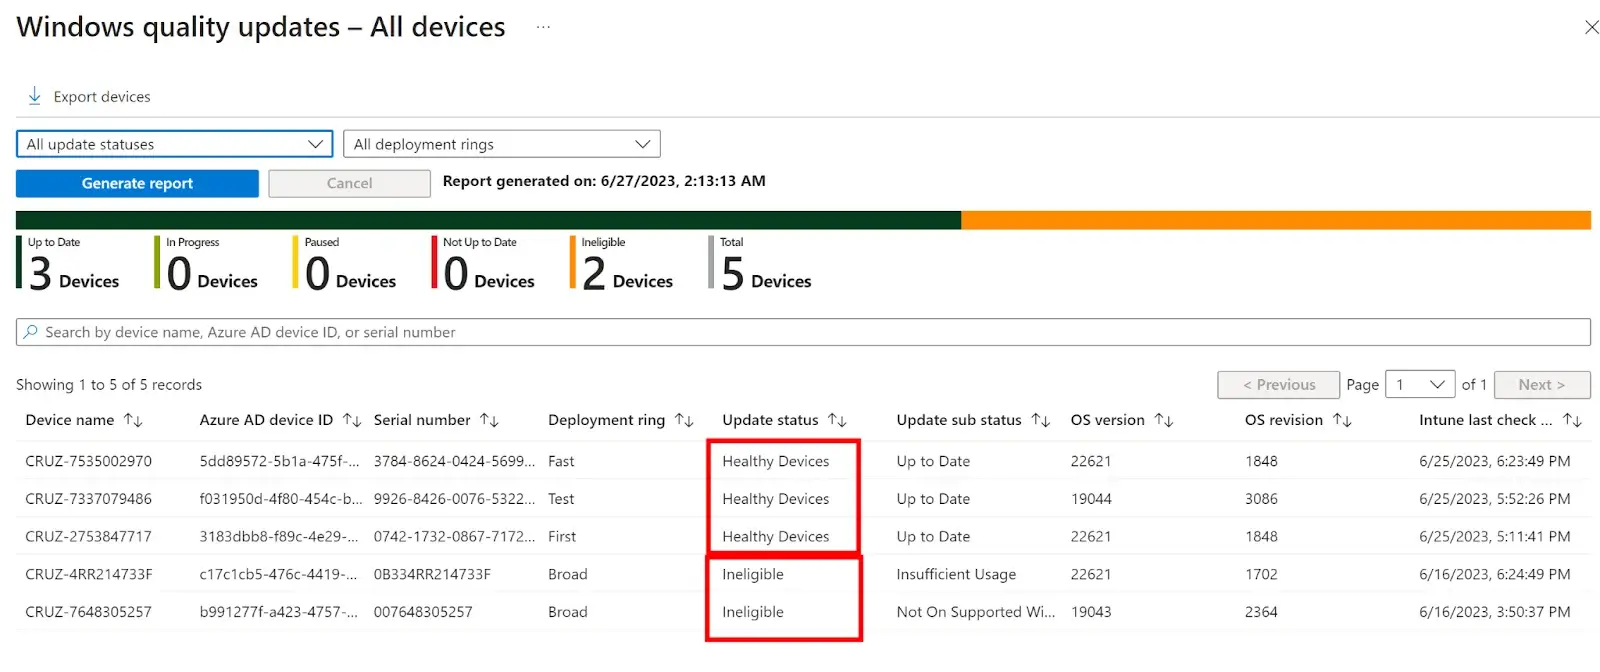The image size is (1600, 672).
Task: Sort by Device name arrows
Action: click(133, 420)
